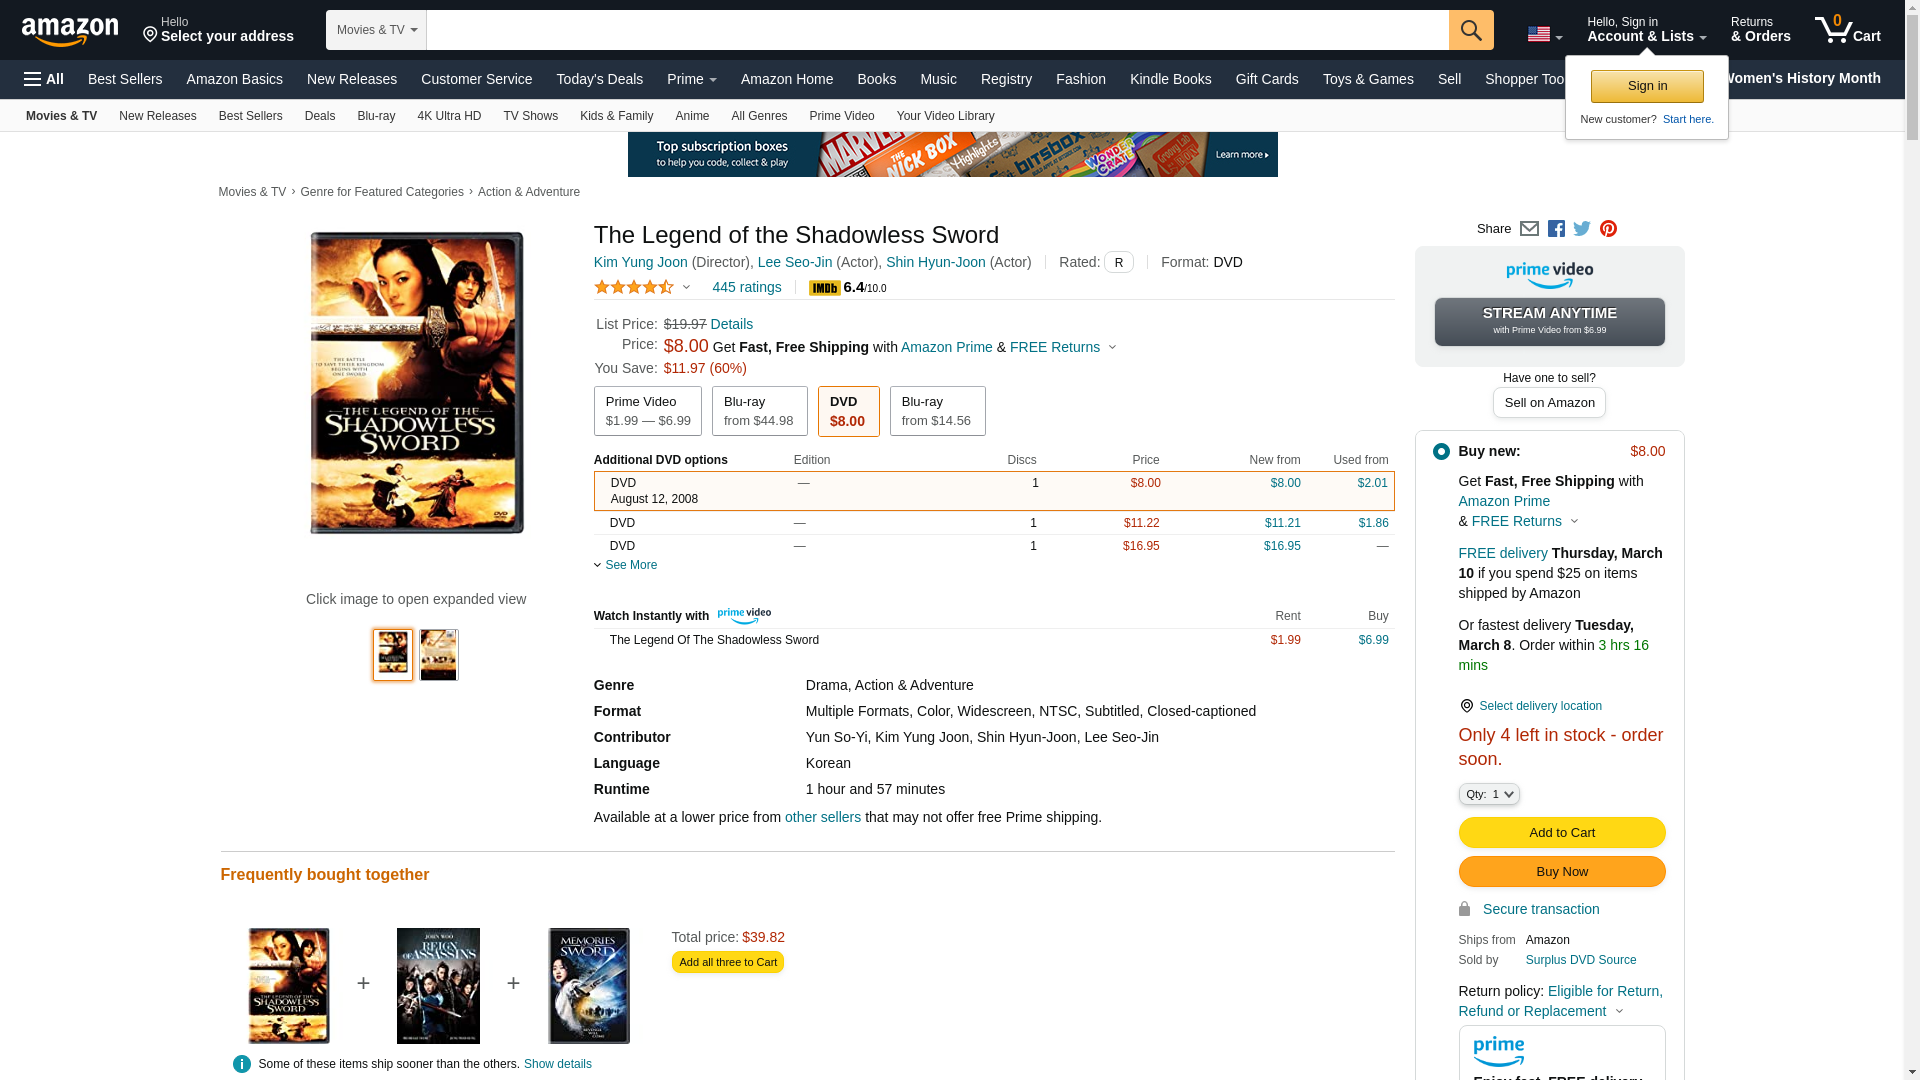Share on Twitter icon

[1582, 229]
